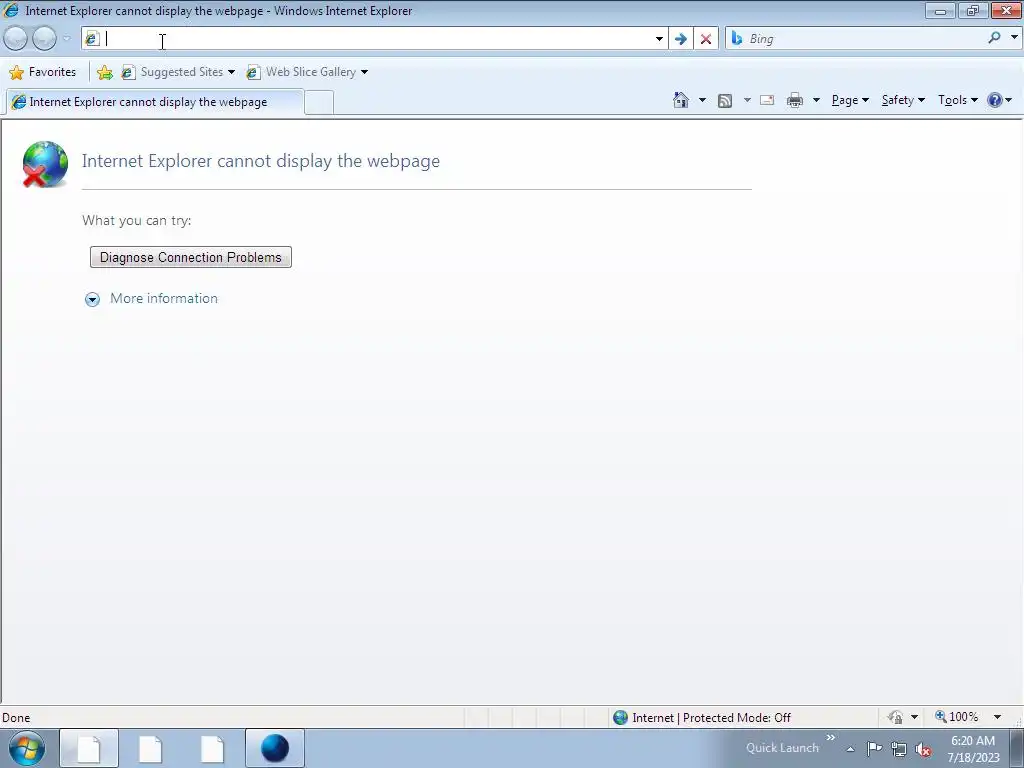Expand the address bar autocomplete dropdown
Screen dimensions: 1024x768
pyautogui.click(x=659, y=39)
